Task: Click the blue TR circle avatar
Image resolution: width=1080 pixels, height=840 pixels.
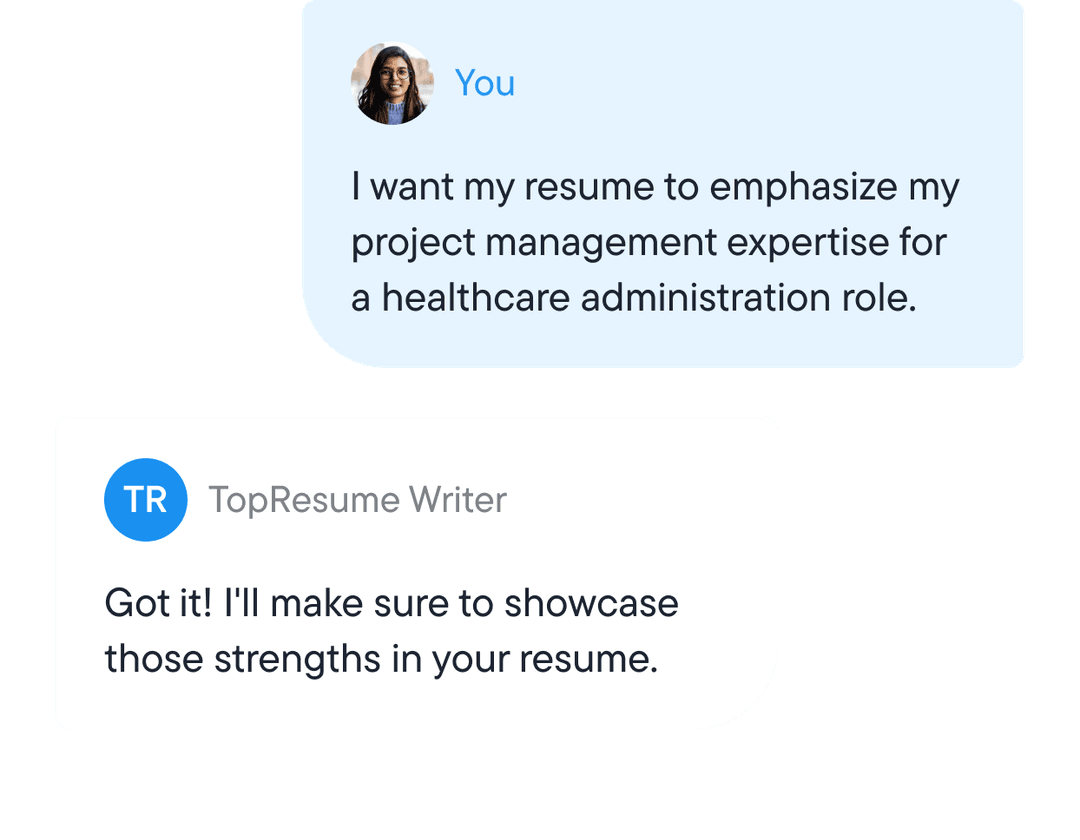Action: (x=146, y=500)
